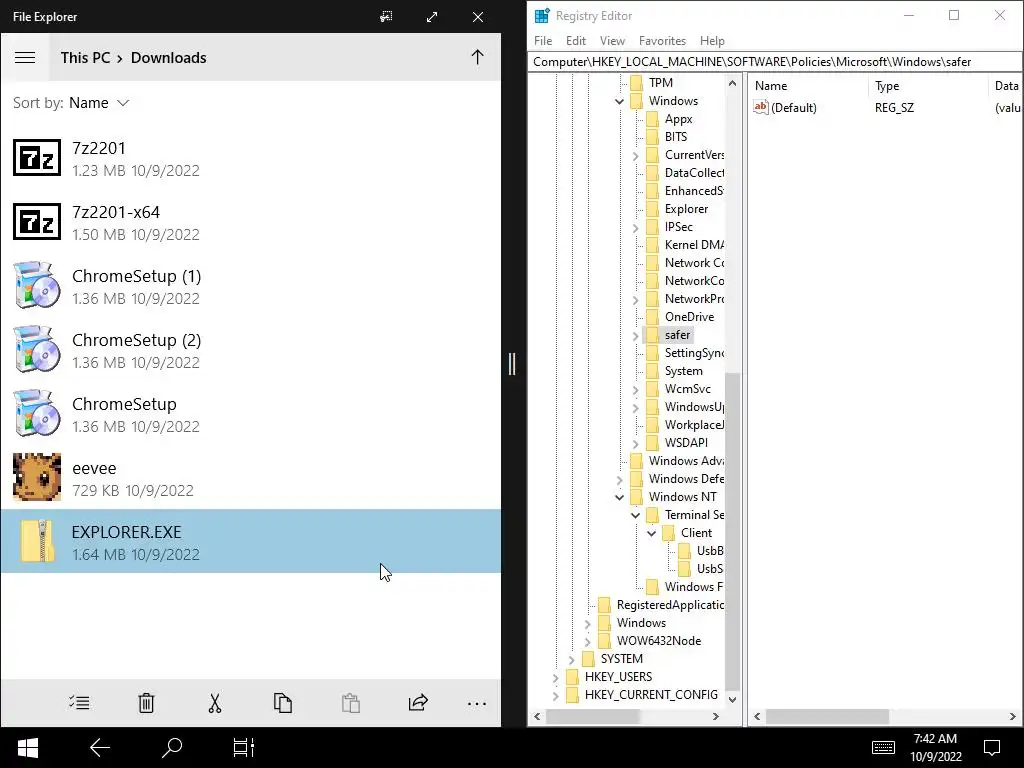Collapse the Terminal Services registry key
This screenshot has width=1024, height=768.
coord(635,515)
